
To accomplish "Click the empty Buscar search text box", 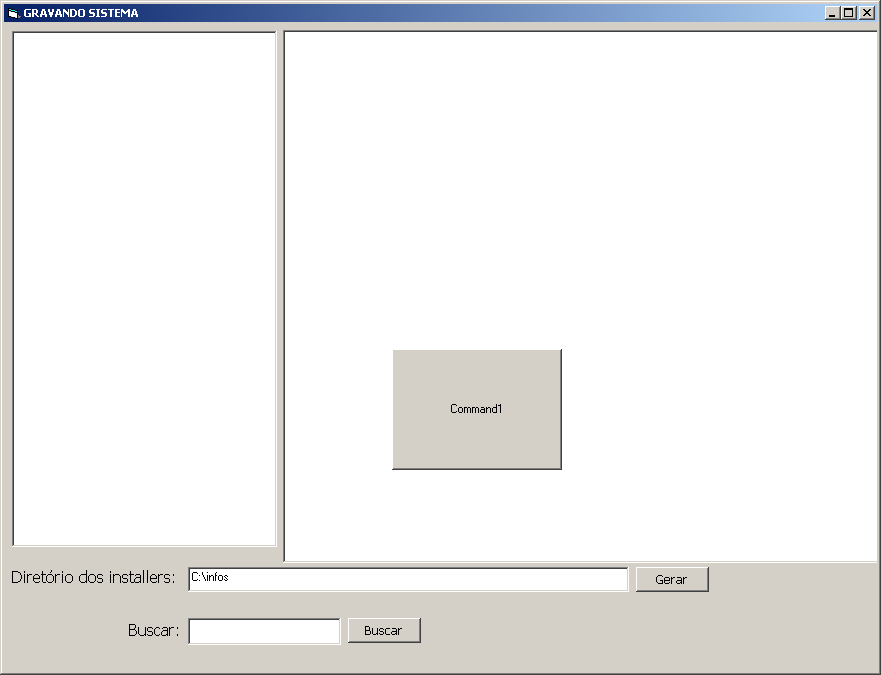I will [264, 631].
